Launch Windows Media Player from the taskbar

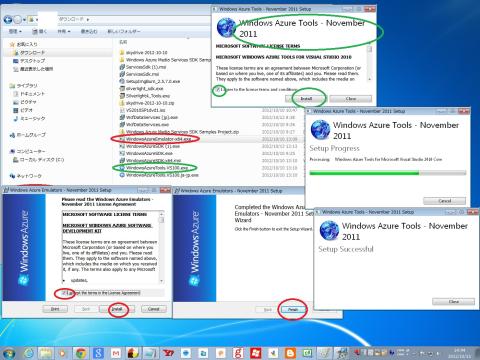pos(63,353)
